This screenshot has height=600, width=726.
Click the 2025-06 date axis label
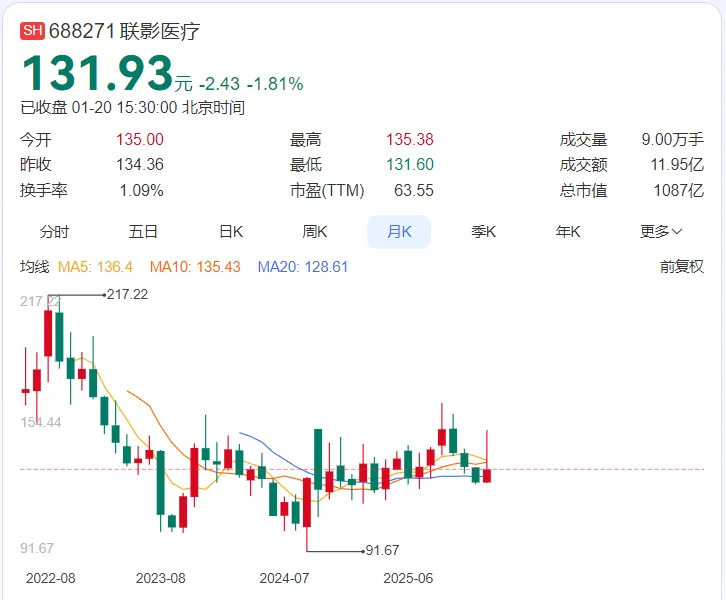pyautogui.click(x=408, y=578)
